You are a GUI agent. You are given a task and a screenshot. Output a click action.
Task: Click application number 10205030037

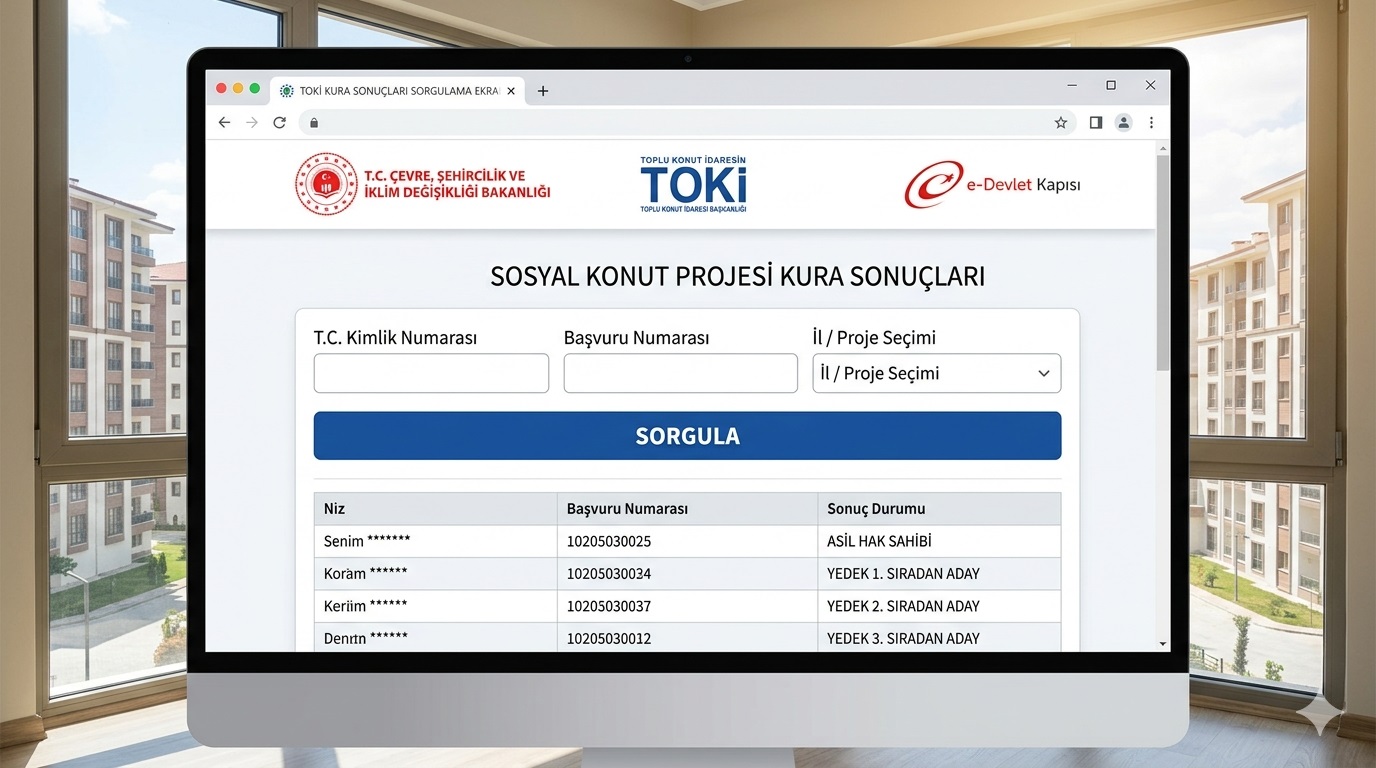click(609, 606)
